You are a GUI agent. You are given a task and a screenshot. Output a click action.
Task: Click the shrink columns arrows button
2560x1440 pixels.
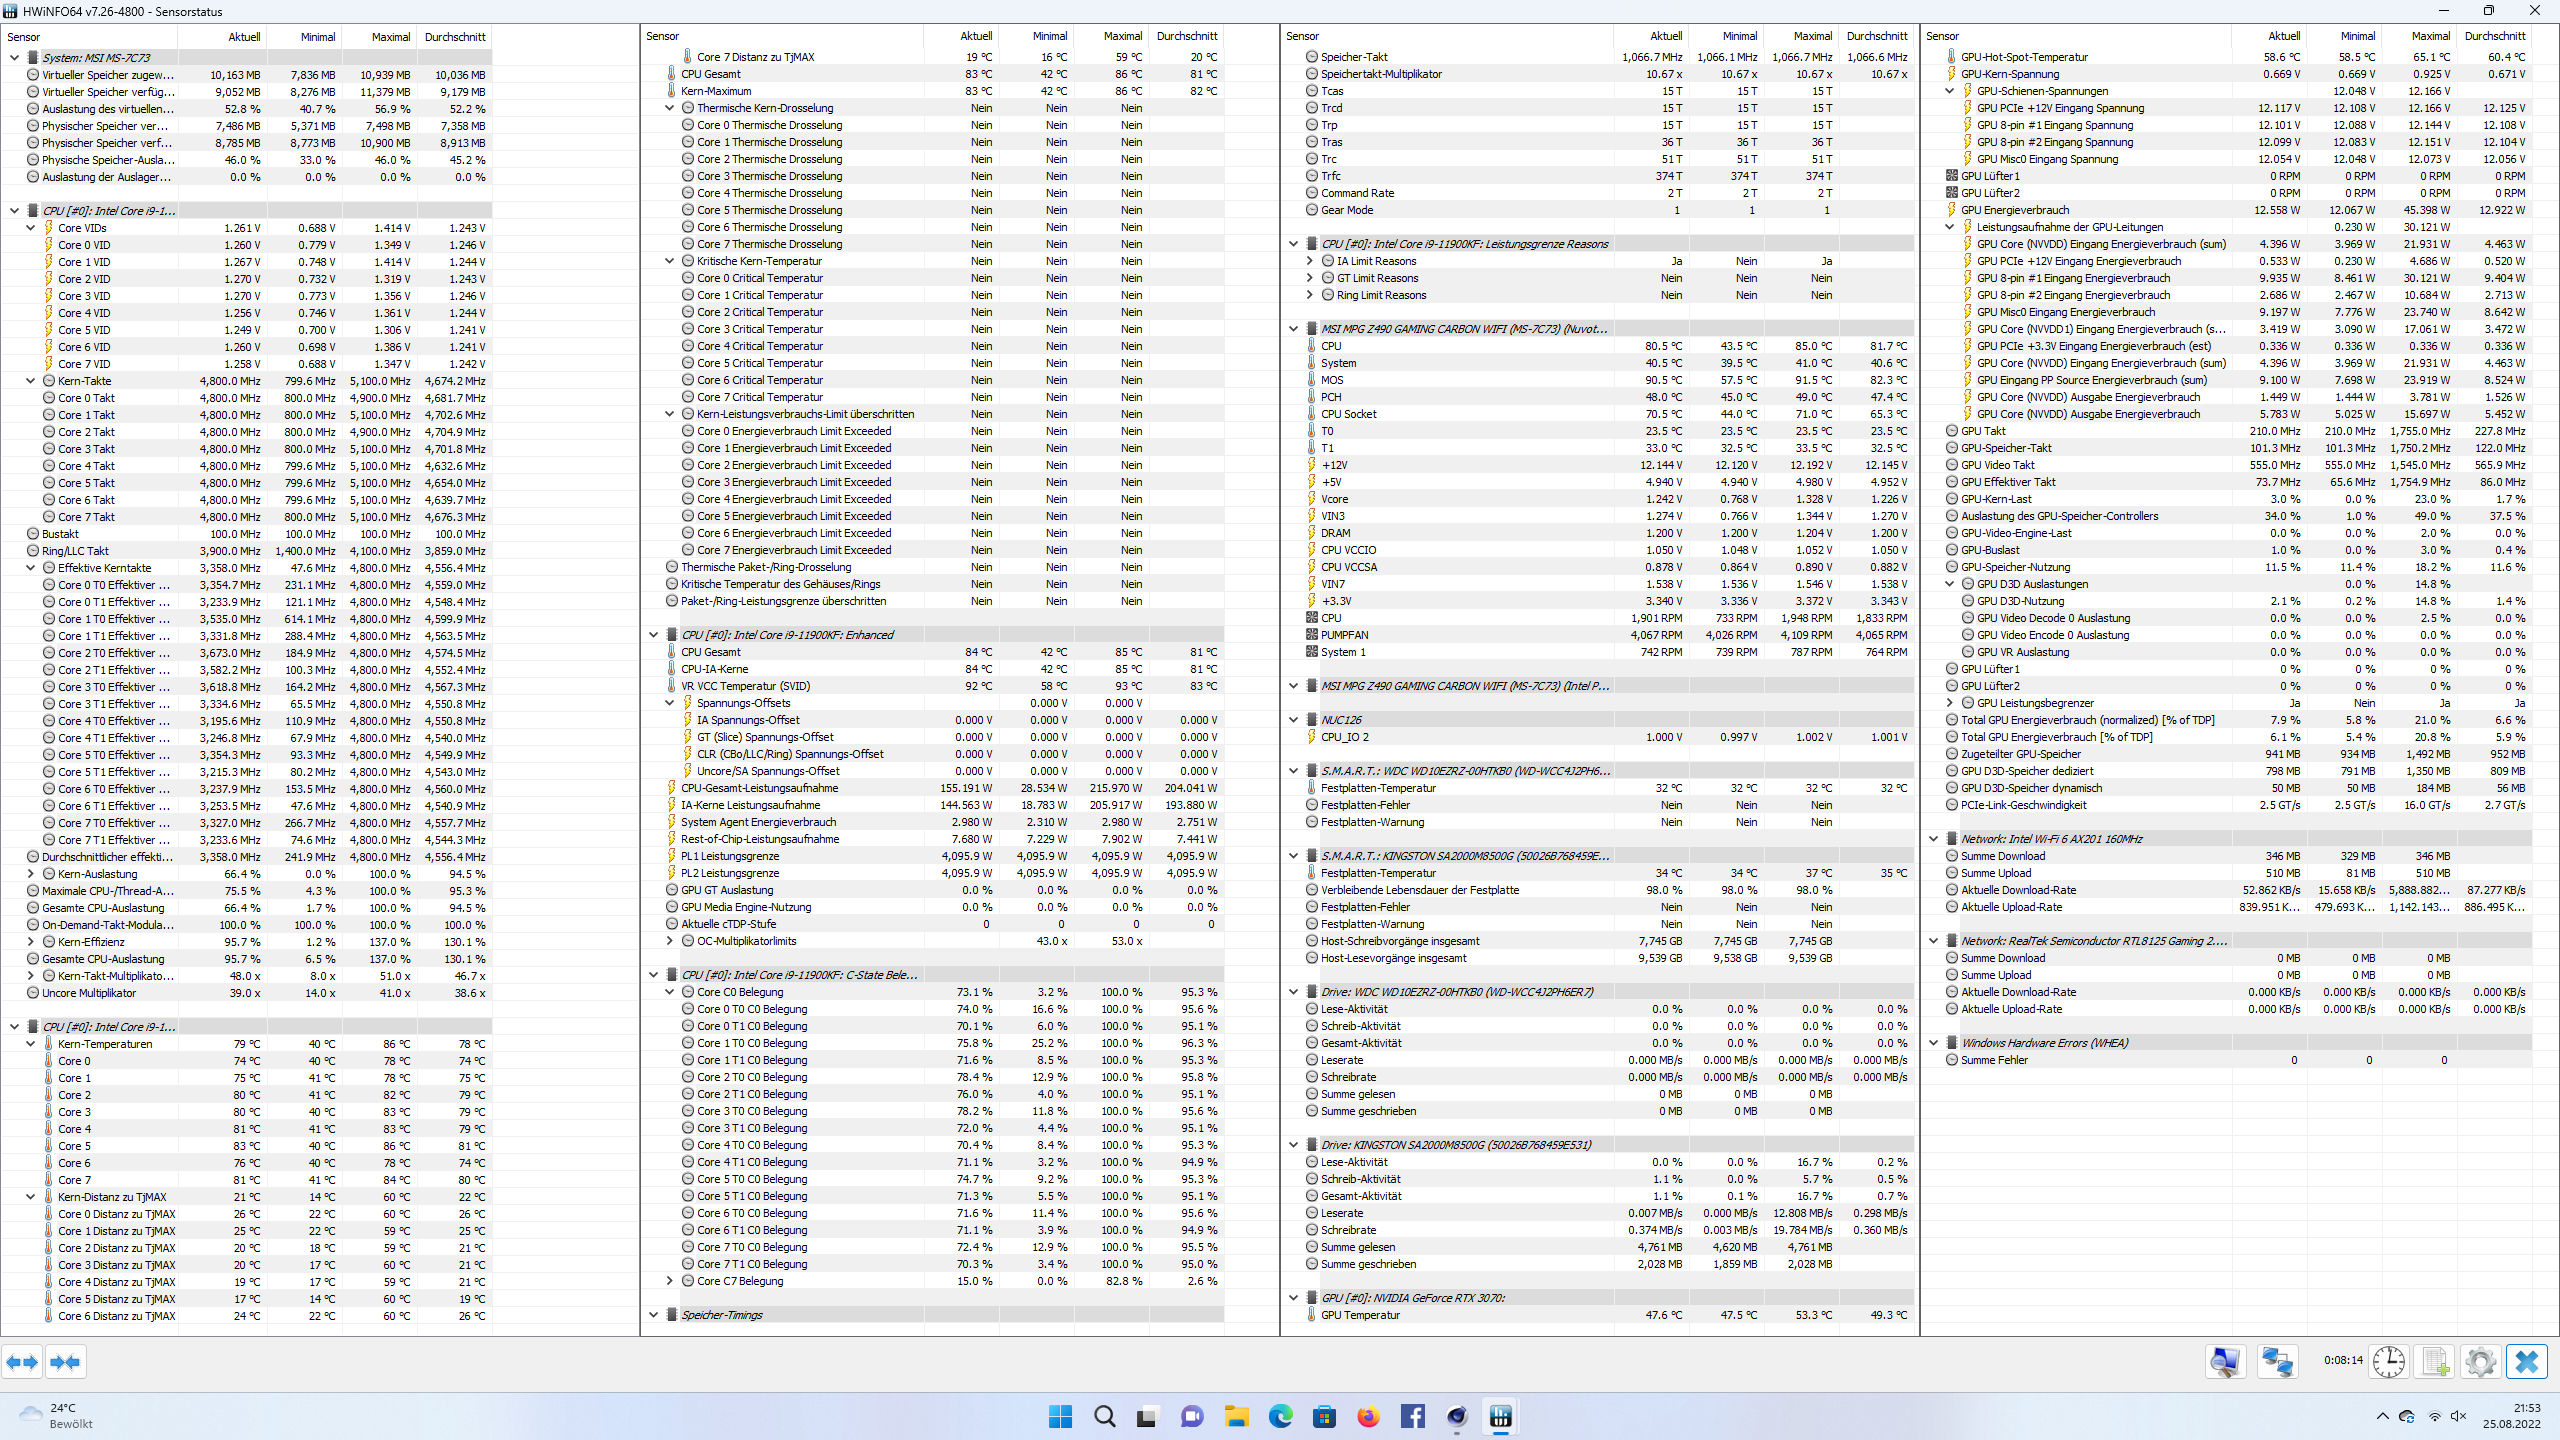(x=65, y=1362)
